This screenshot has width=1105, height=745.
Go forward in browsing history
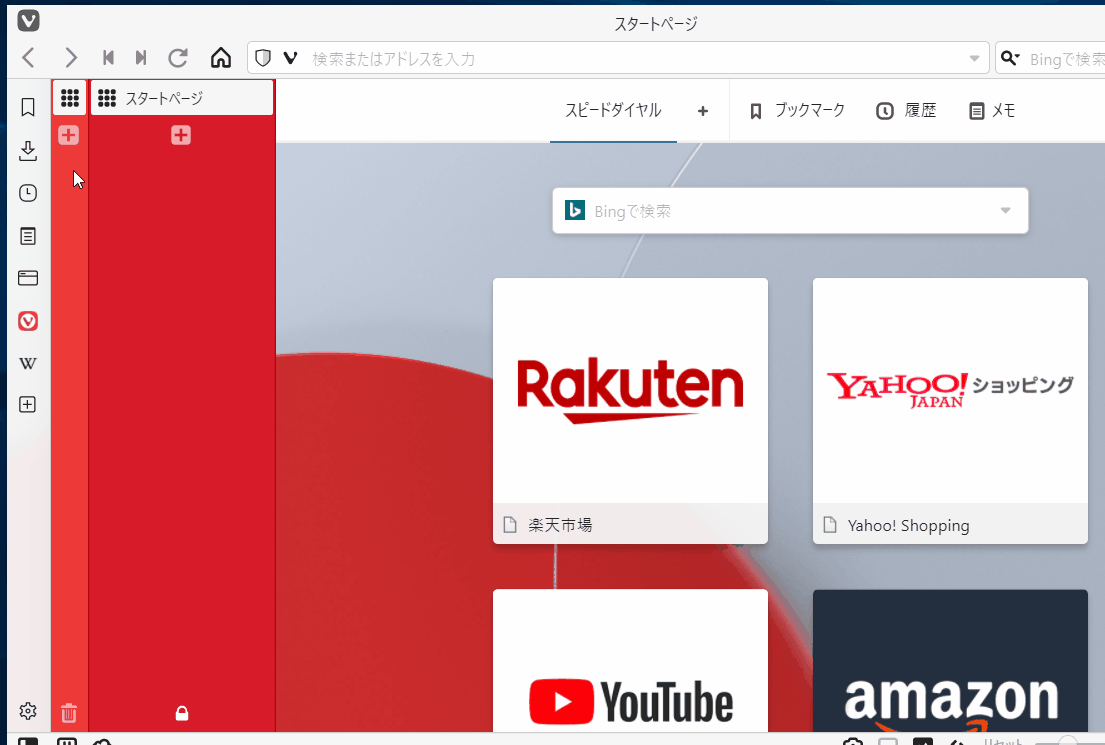70,58
